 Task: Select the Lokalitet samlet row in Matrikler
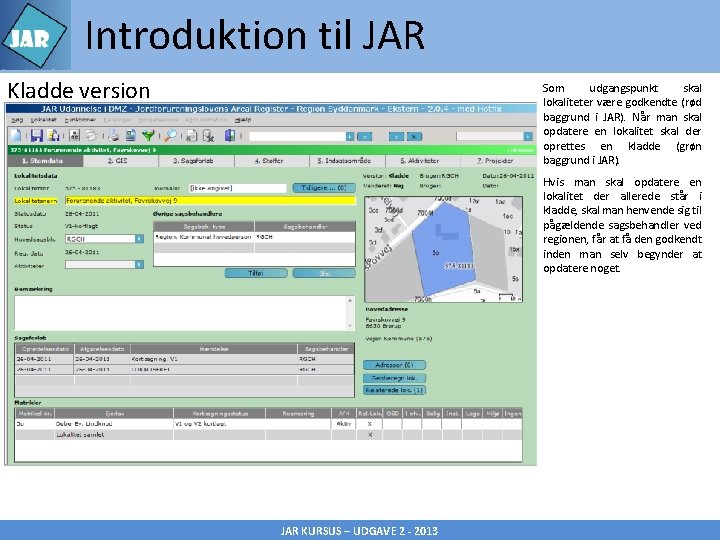[269, 434]
